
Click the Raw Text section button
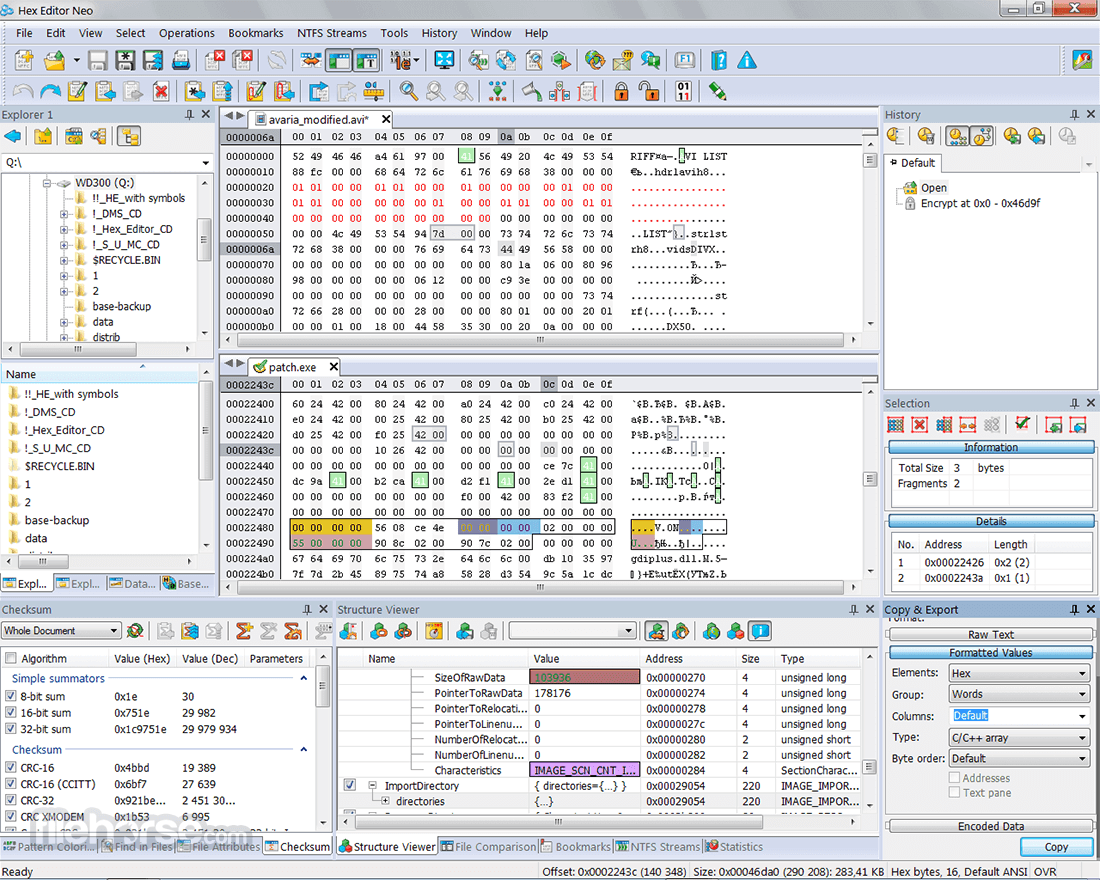(x=991, y=634)
